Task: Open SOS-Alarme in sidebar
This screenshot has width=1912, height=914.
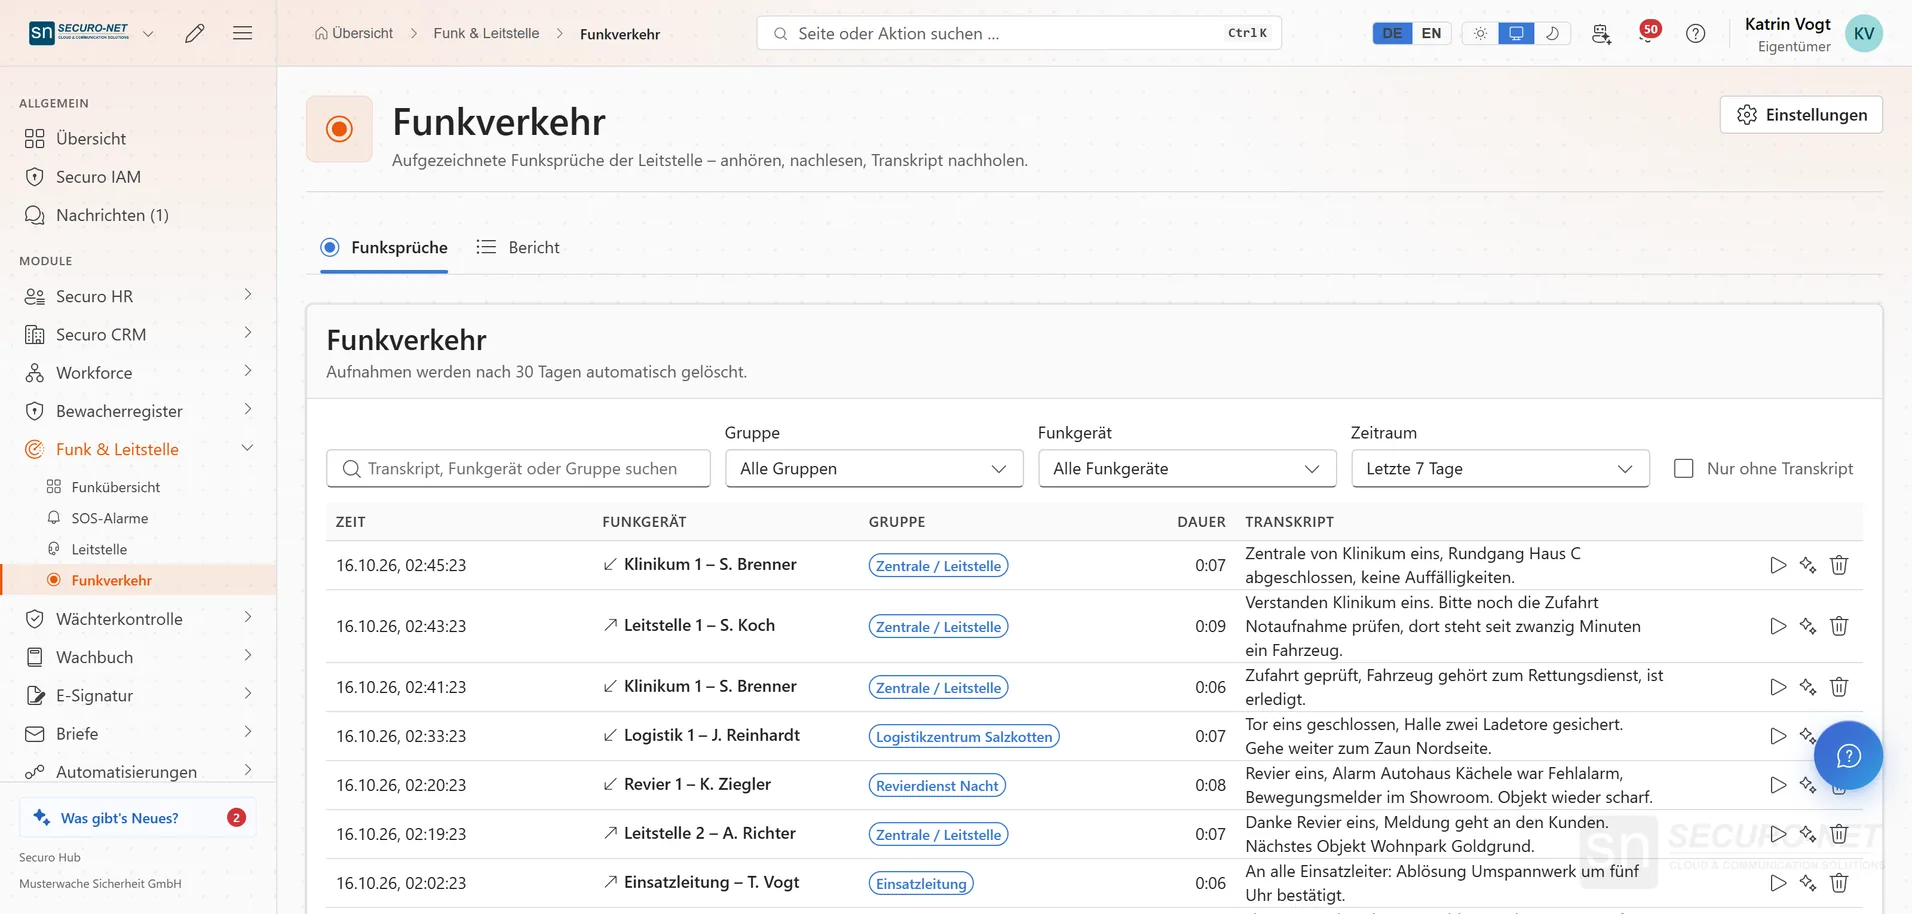Action: pyautogui.click(x=110, y=518)
